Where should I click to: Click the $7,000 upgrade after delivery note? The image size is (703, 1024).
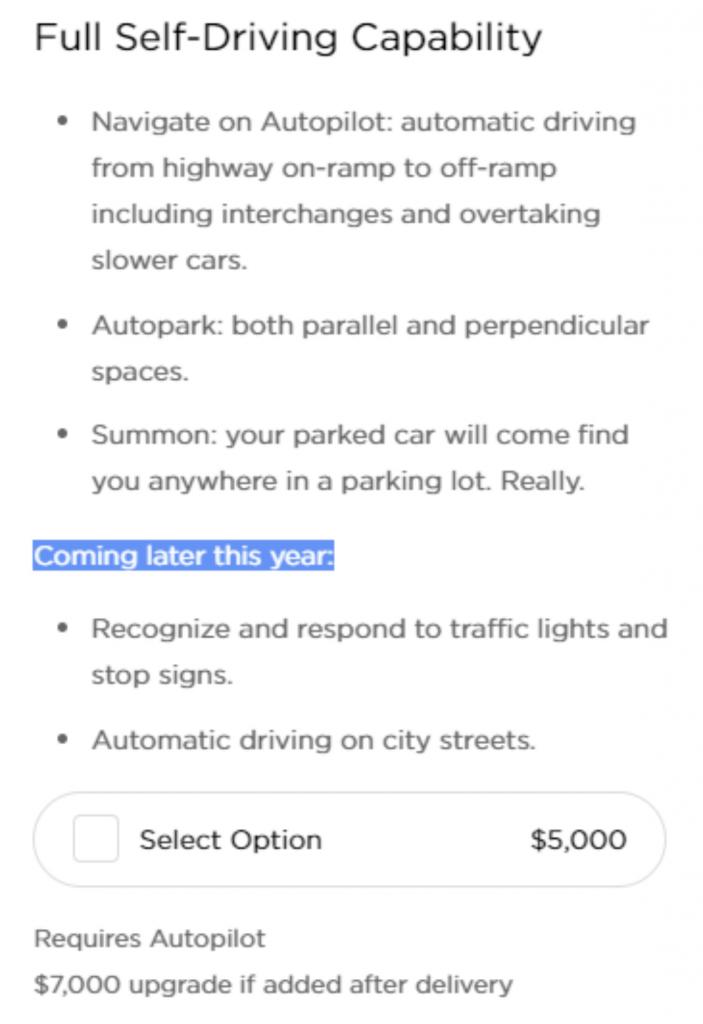click(x=274, y=984)
